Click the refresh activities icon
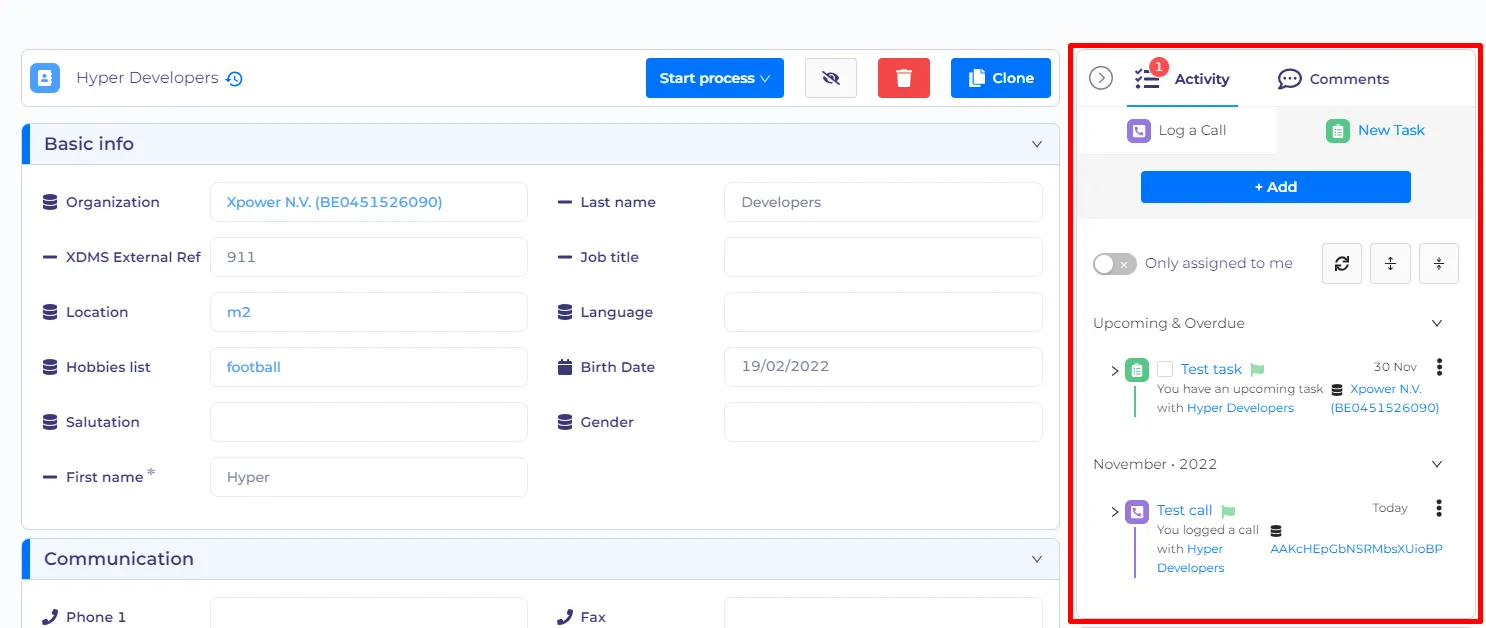Screen dimensions: 1486x628 (x=1342, y=264)
